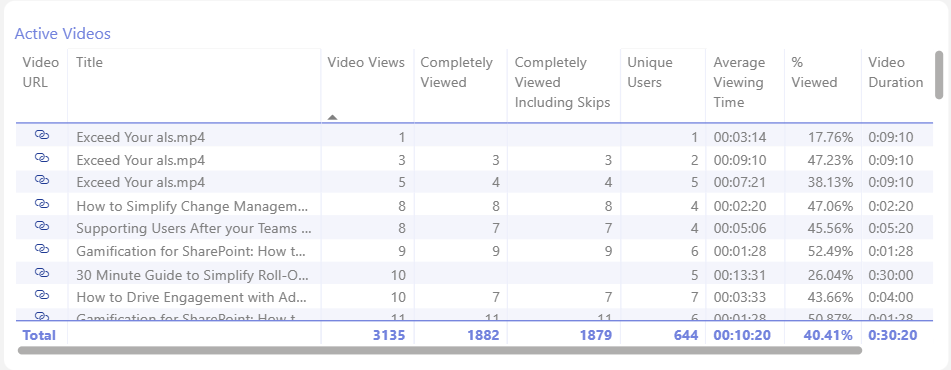Viewport: 951px width, 370px height.
Task: Sort by % Viewed column header
Action: coord(815,72)
